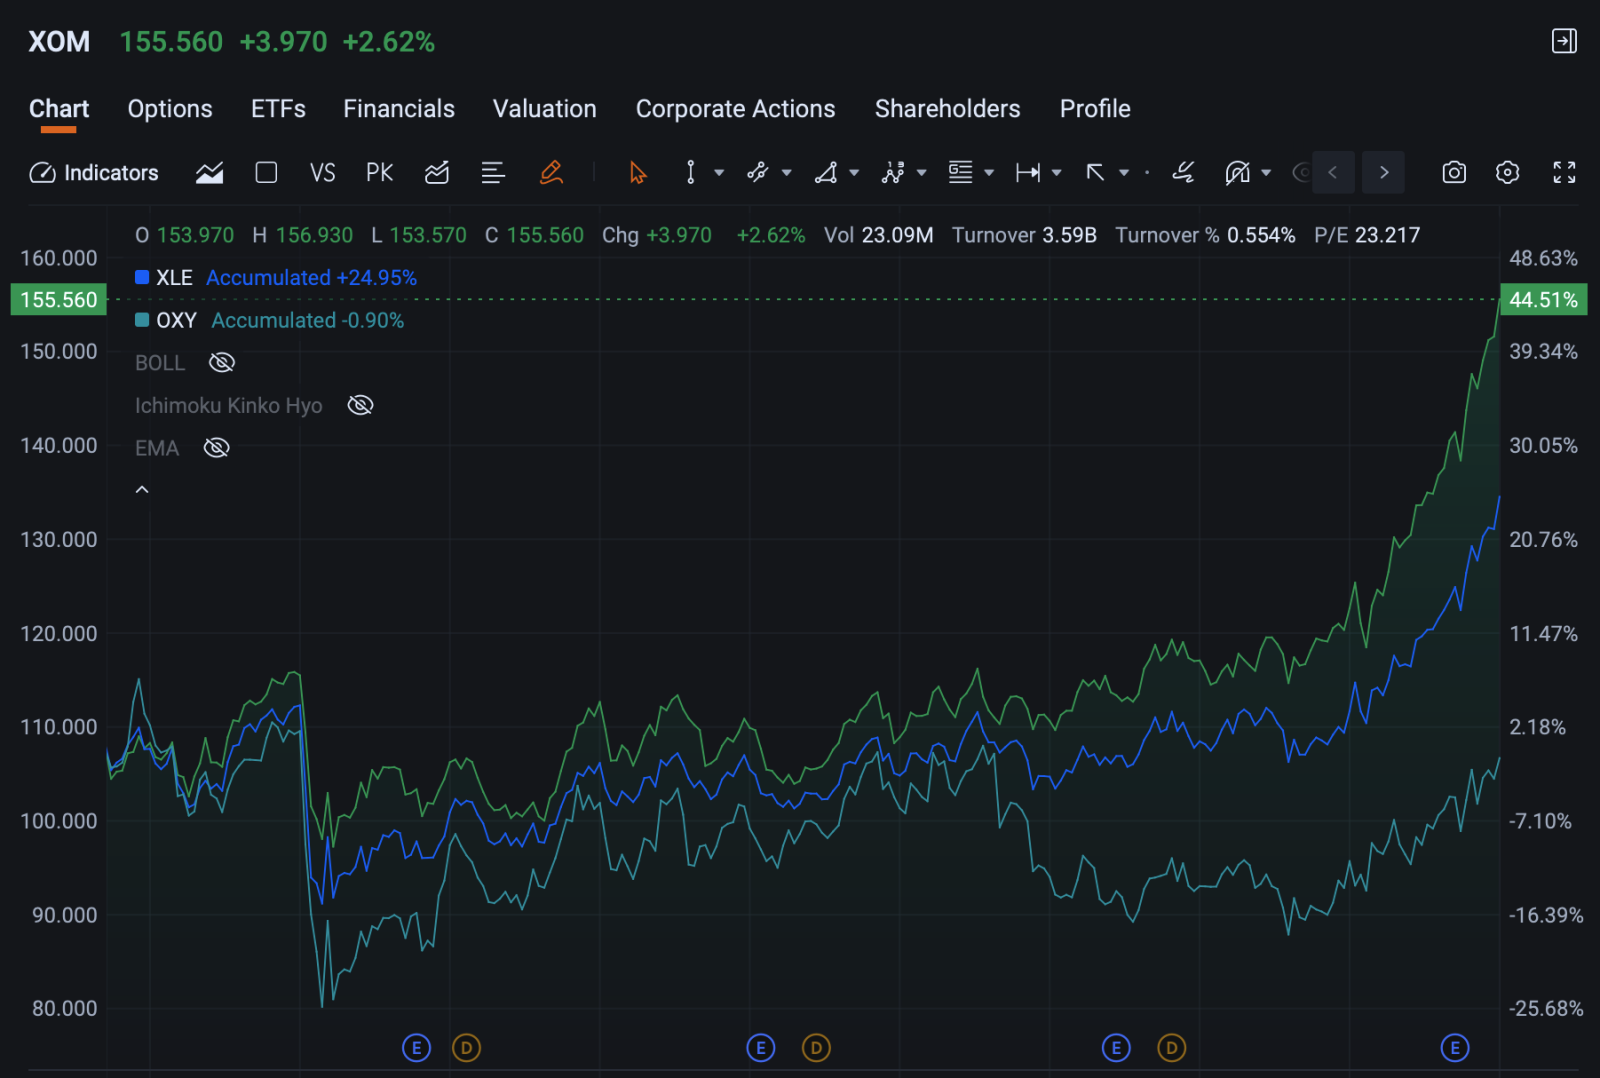Take a chart snapshot with camera icon
The image size is (1600, 1078).
[x=1454, y=173]
